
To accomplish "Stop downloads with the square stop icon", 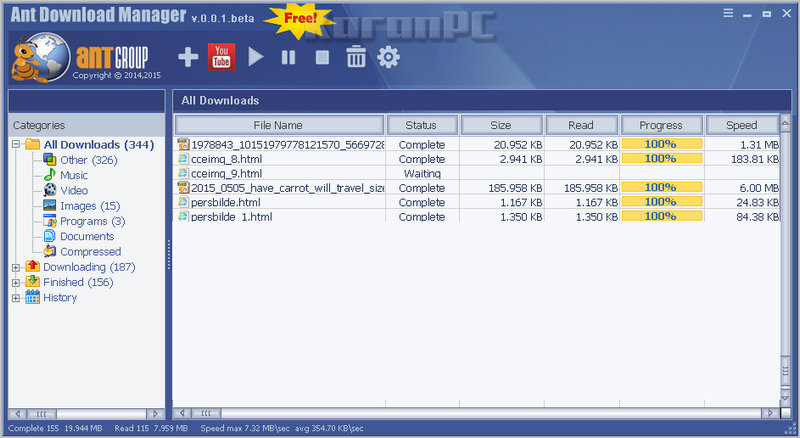I will point(322,57).
